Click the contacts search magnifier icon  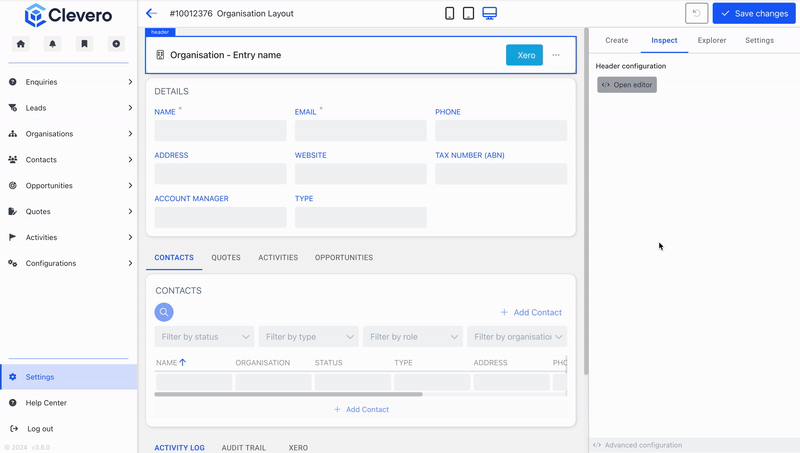point(164,312)
